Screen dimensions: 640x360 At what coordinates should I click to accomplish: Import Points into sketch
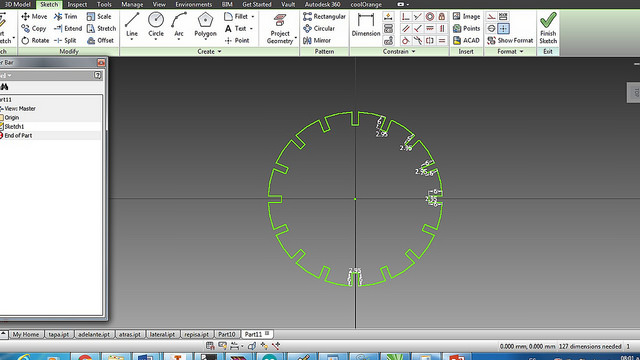[x=467, y=29]
